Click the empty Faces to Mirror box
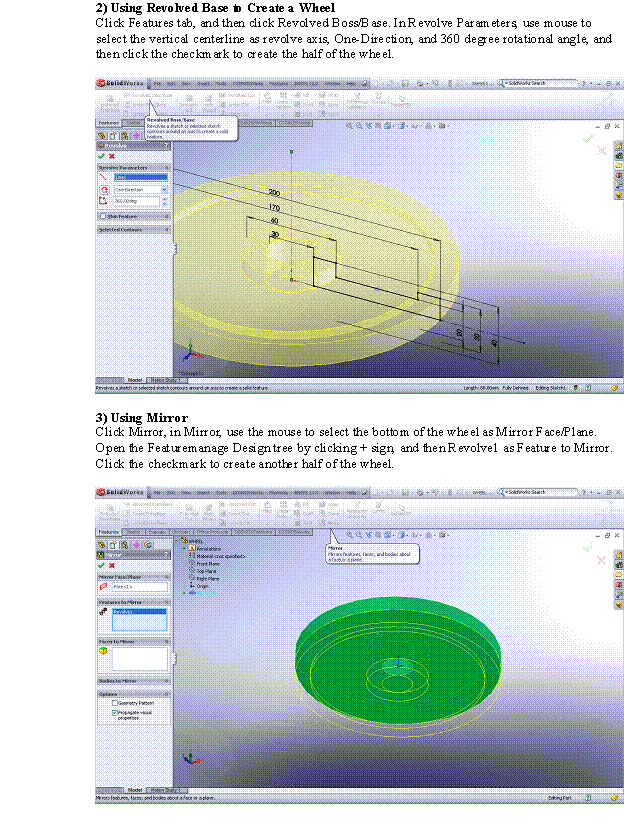Image resolution: width=624 pixels, height=818 pixels. click(x=139, y=658)
